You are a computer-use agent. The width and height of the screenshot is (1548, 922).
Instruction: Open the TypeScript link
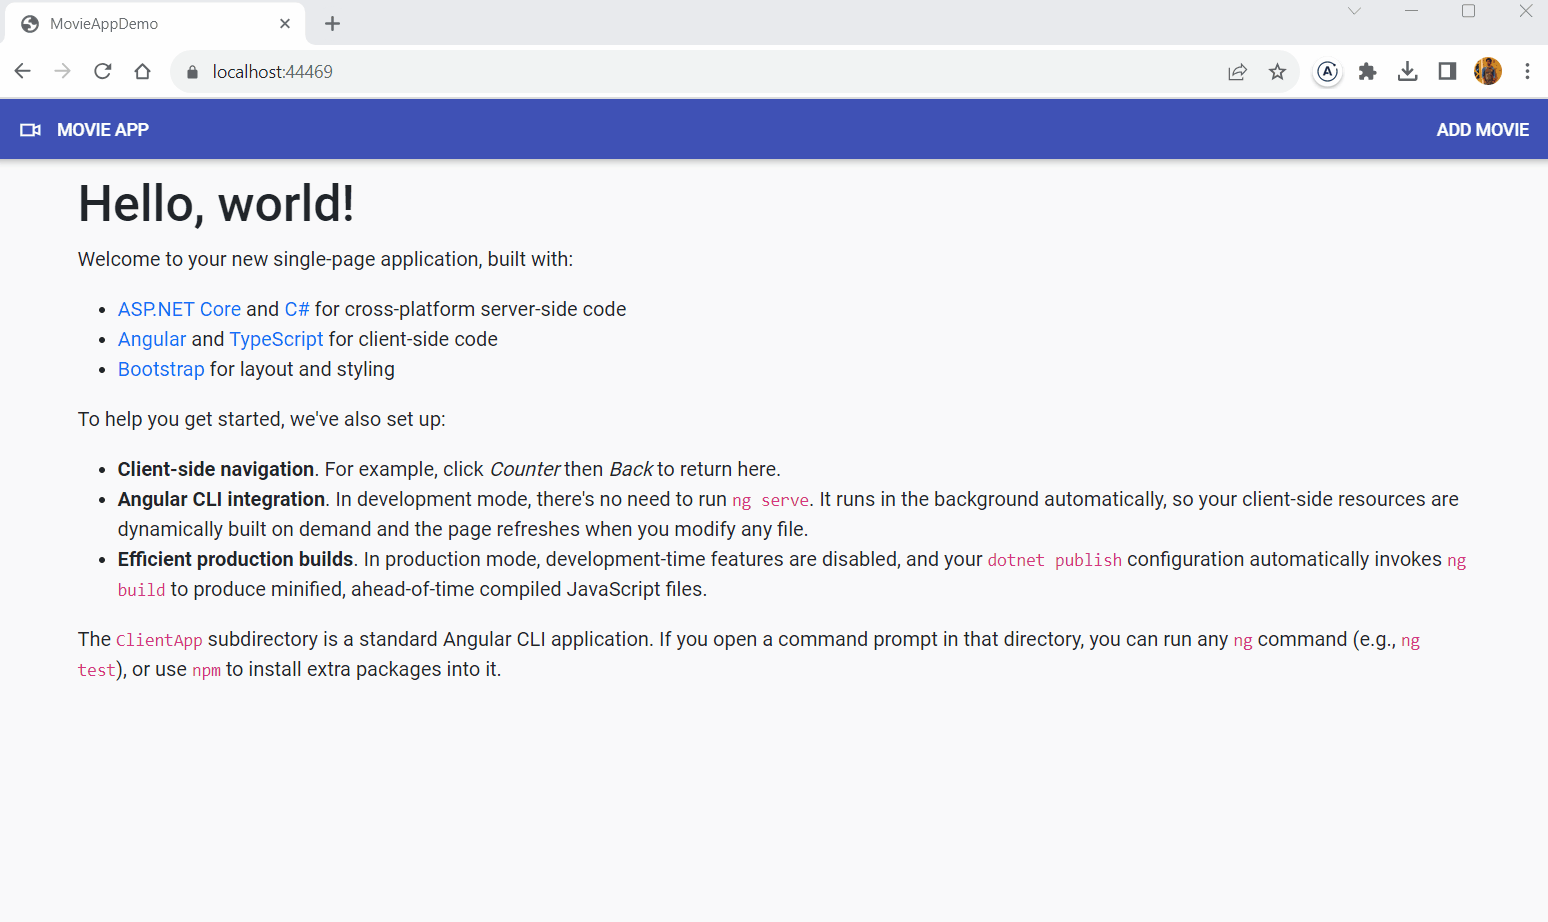point(276,339)
